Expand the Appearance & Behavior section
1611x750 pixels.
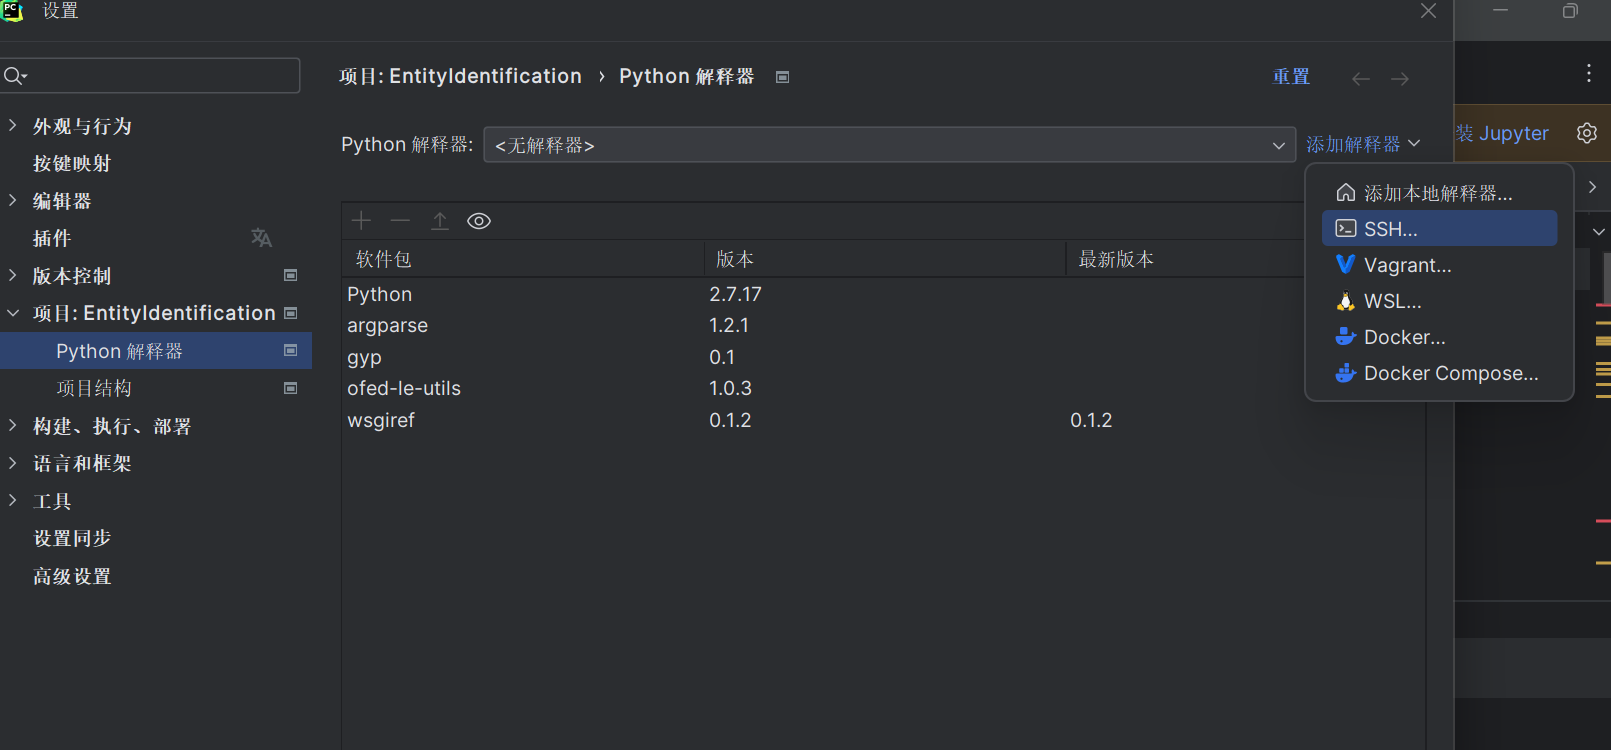[x=13, y=126]
